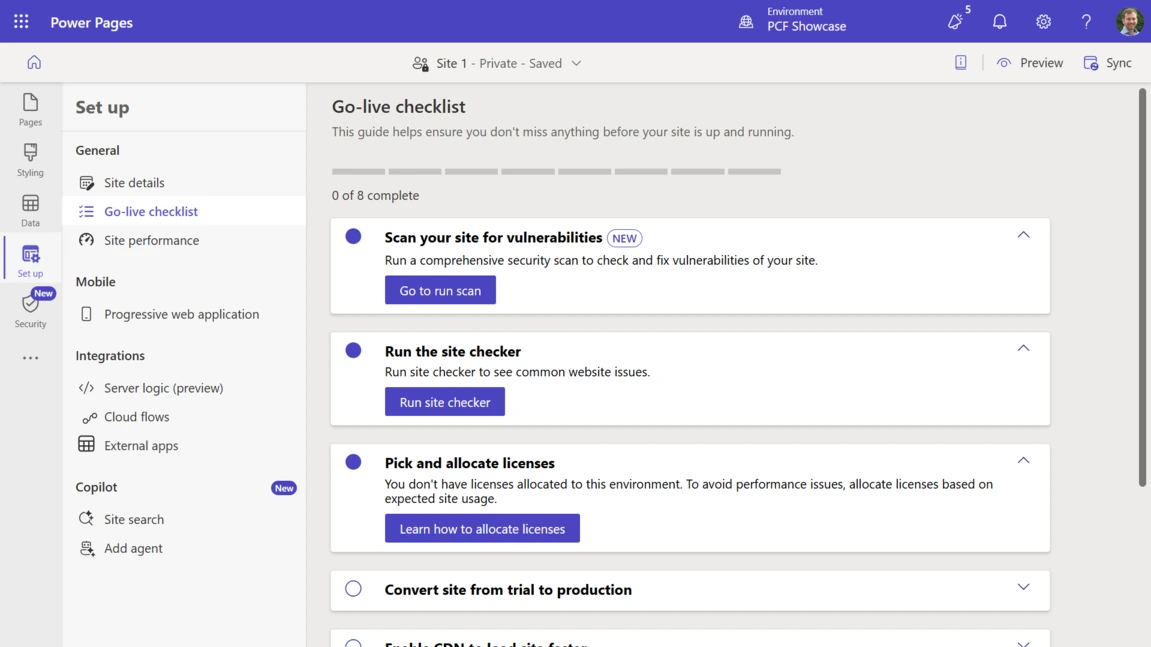Click Learn how to allocate licenses

click(482, 528)
